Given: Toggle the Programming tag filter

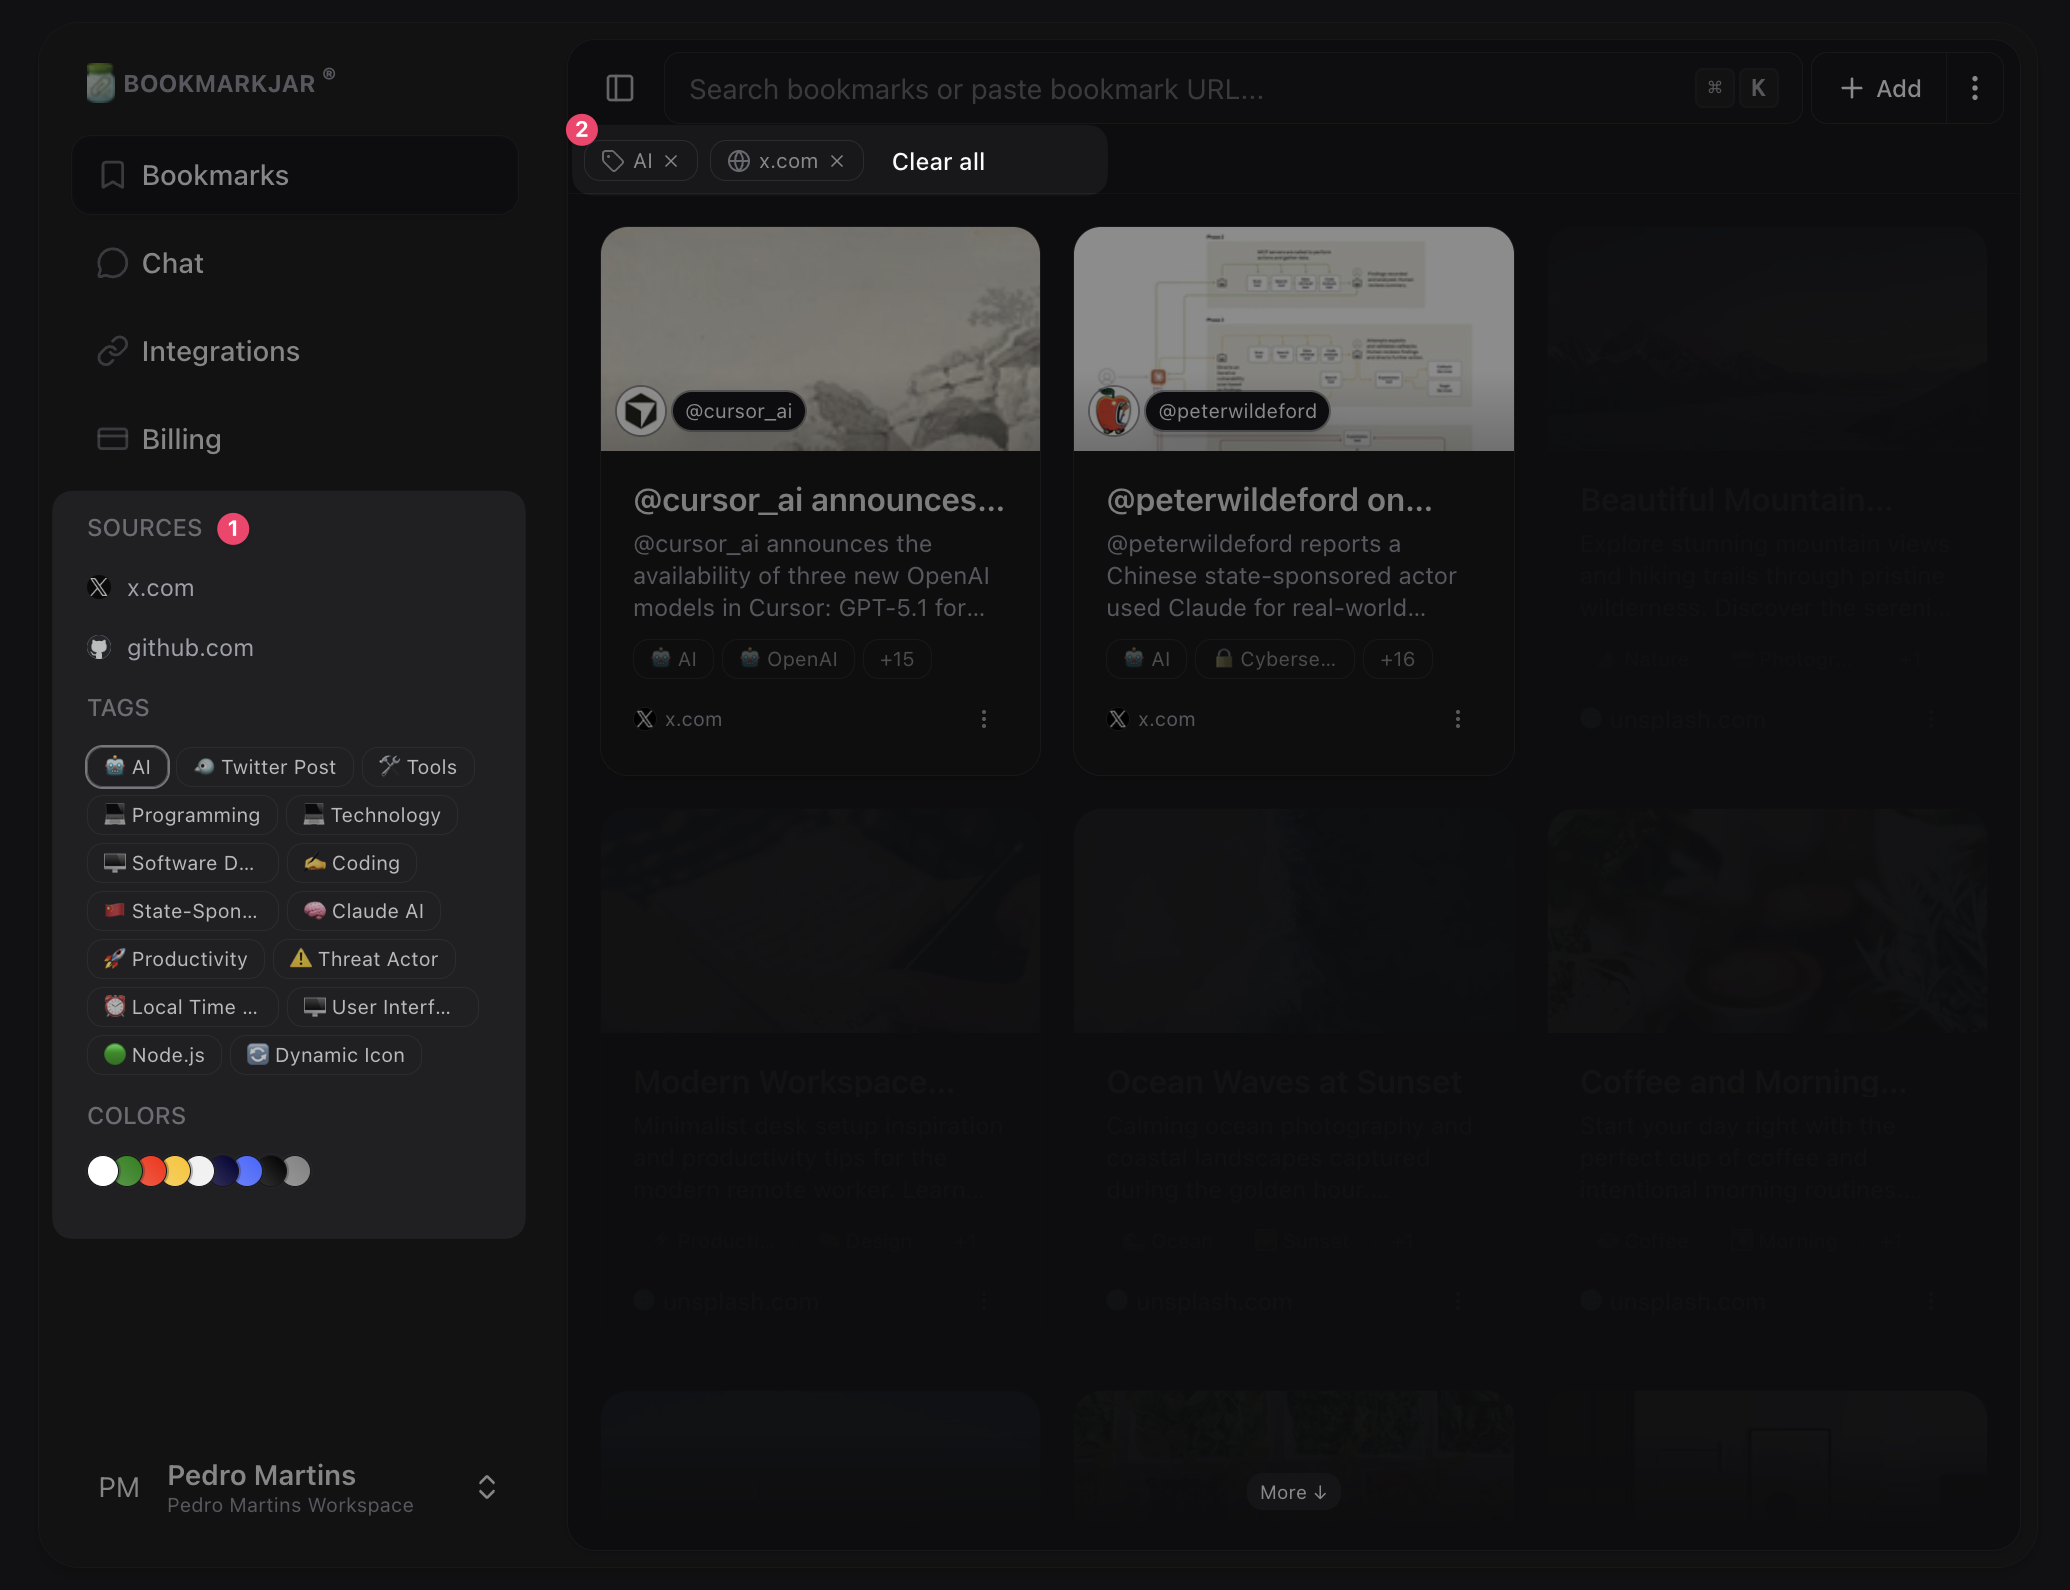Looking at the screenshot, I should click(181, 814).
